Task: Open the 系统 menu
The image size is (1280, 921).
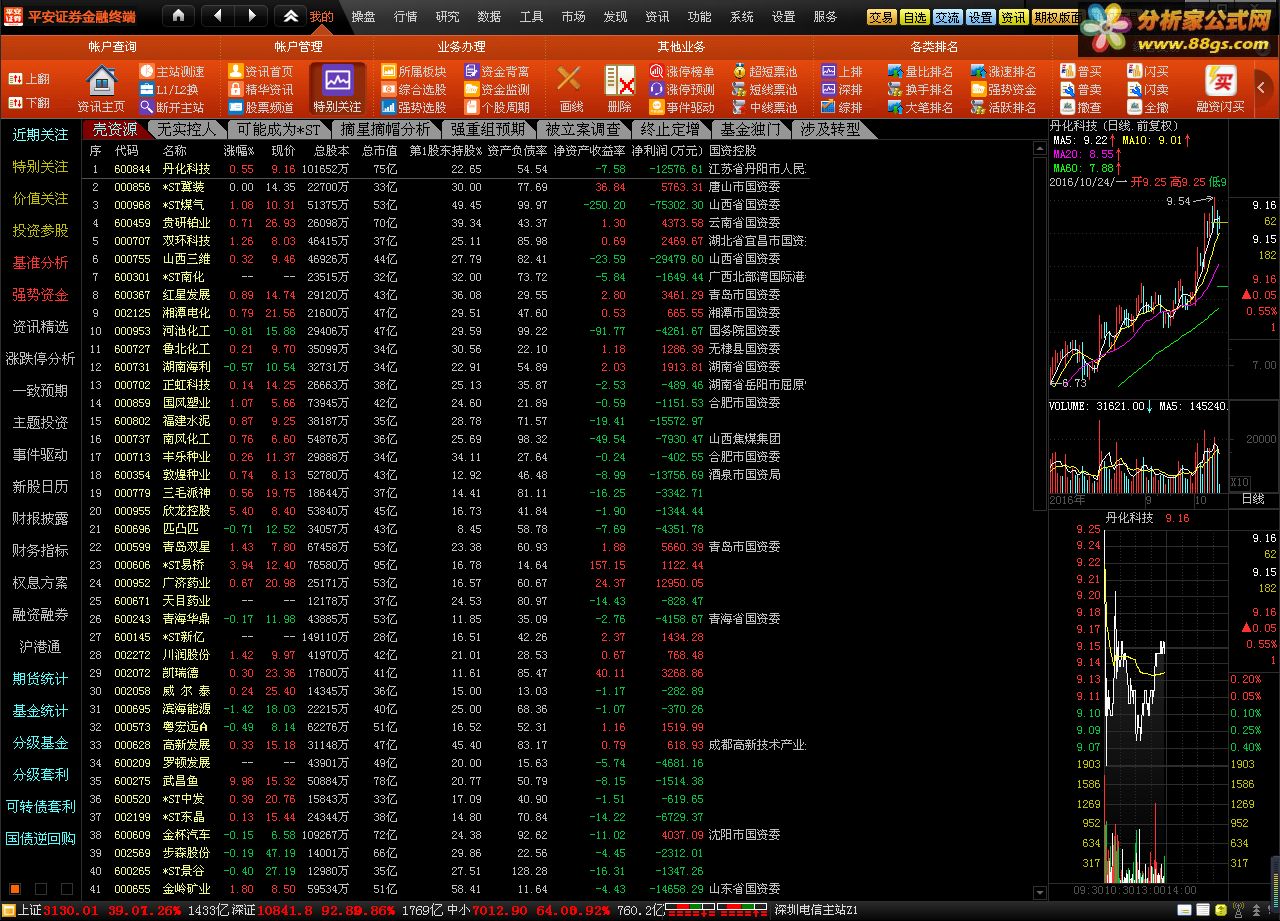Action: click(x=742, y=17)
